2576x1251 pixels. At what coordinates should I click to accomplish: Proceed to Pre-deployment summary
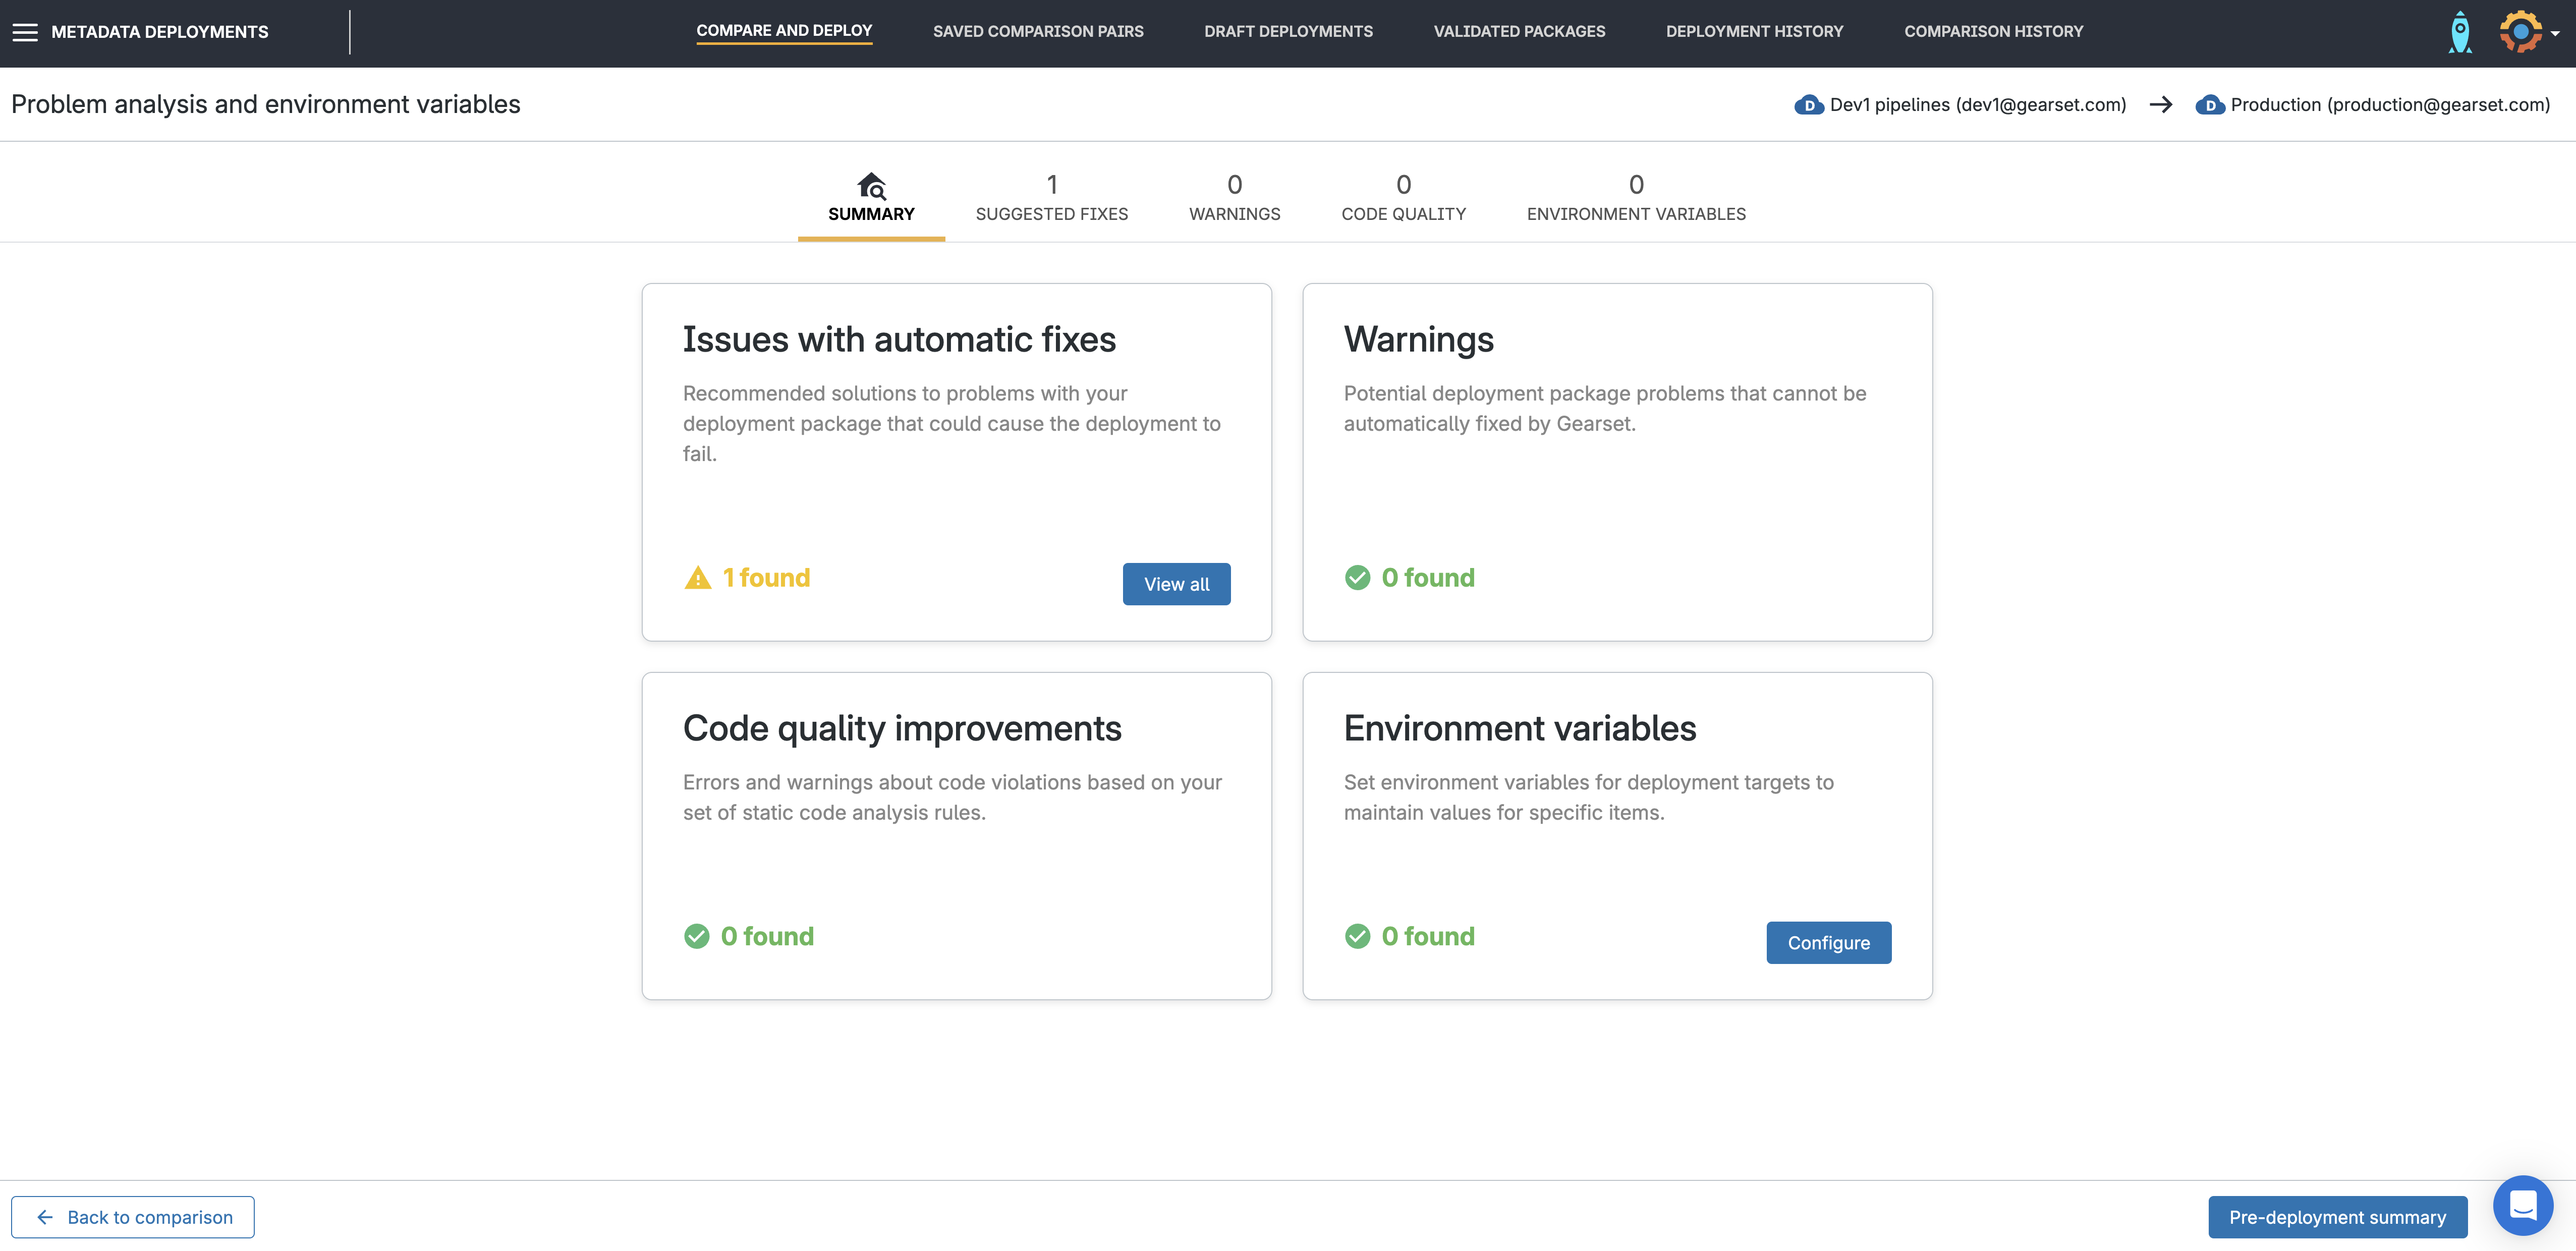coord(2337,1217)
